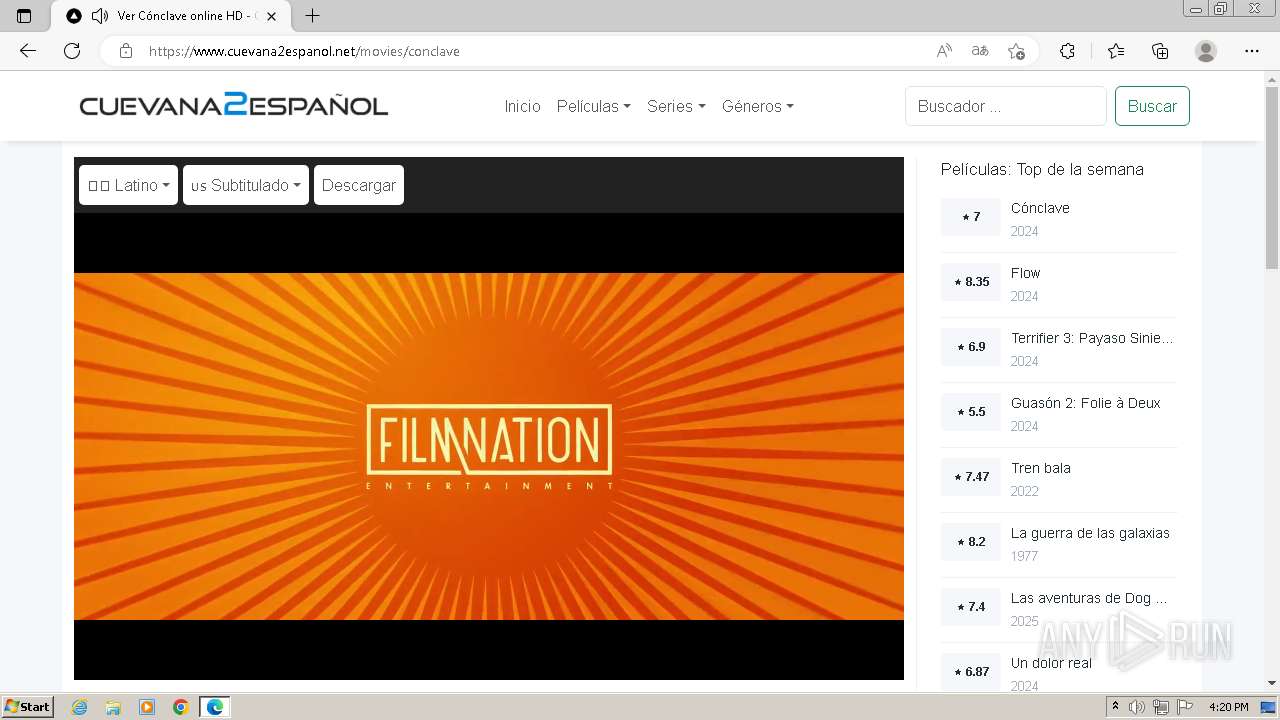Viewport: 1280px width, 720px height.
Task: Open Edge settings and more menu
Action: coord(1252,51)
